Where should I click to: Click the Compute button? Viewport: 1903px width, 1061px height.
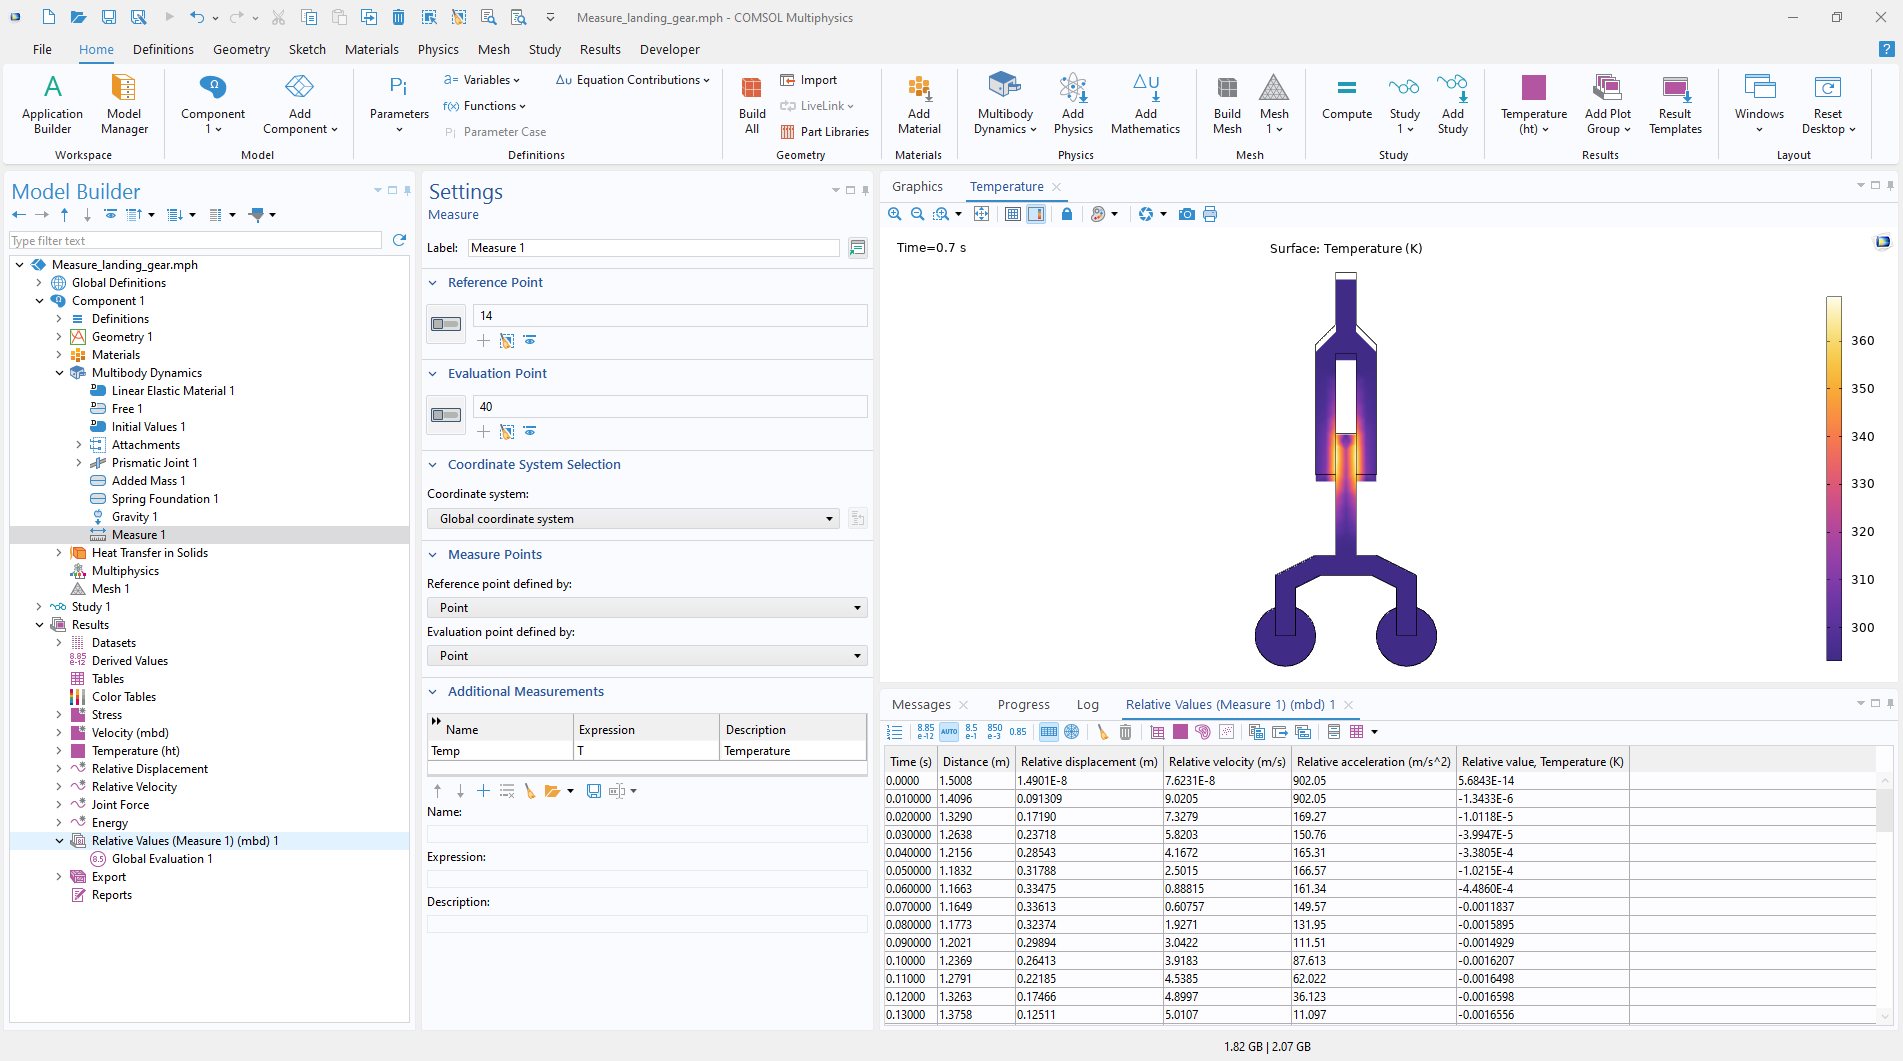(x=1347, y=99)
